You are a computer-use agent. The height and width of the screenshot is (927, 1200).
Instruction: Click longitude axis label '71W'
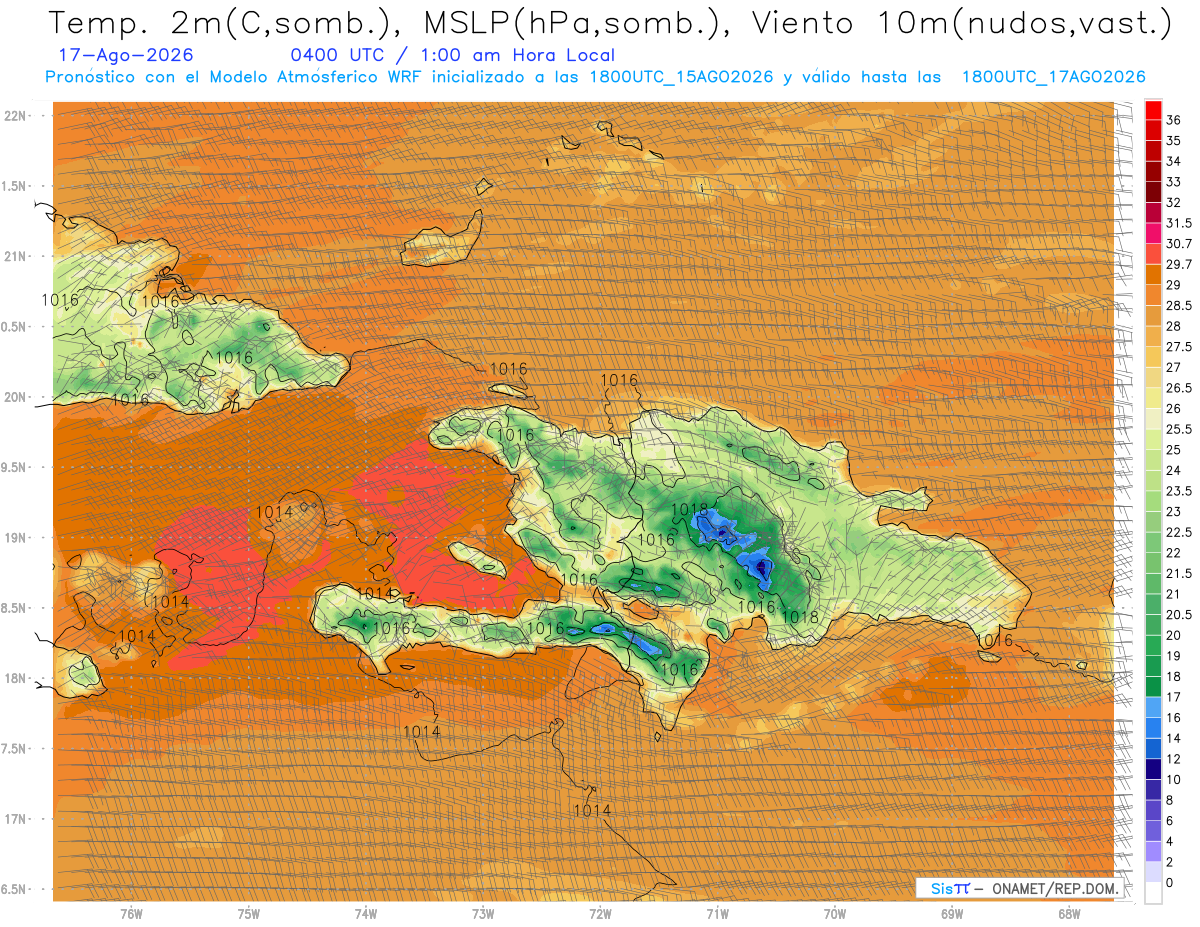point(718,914)
